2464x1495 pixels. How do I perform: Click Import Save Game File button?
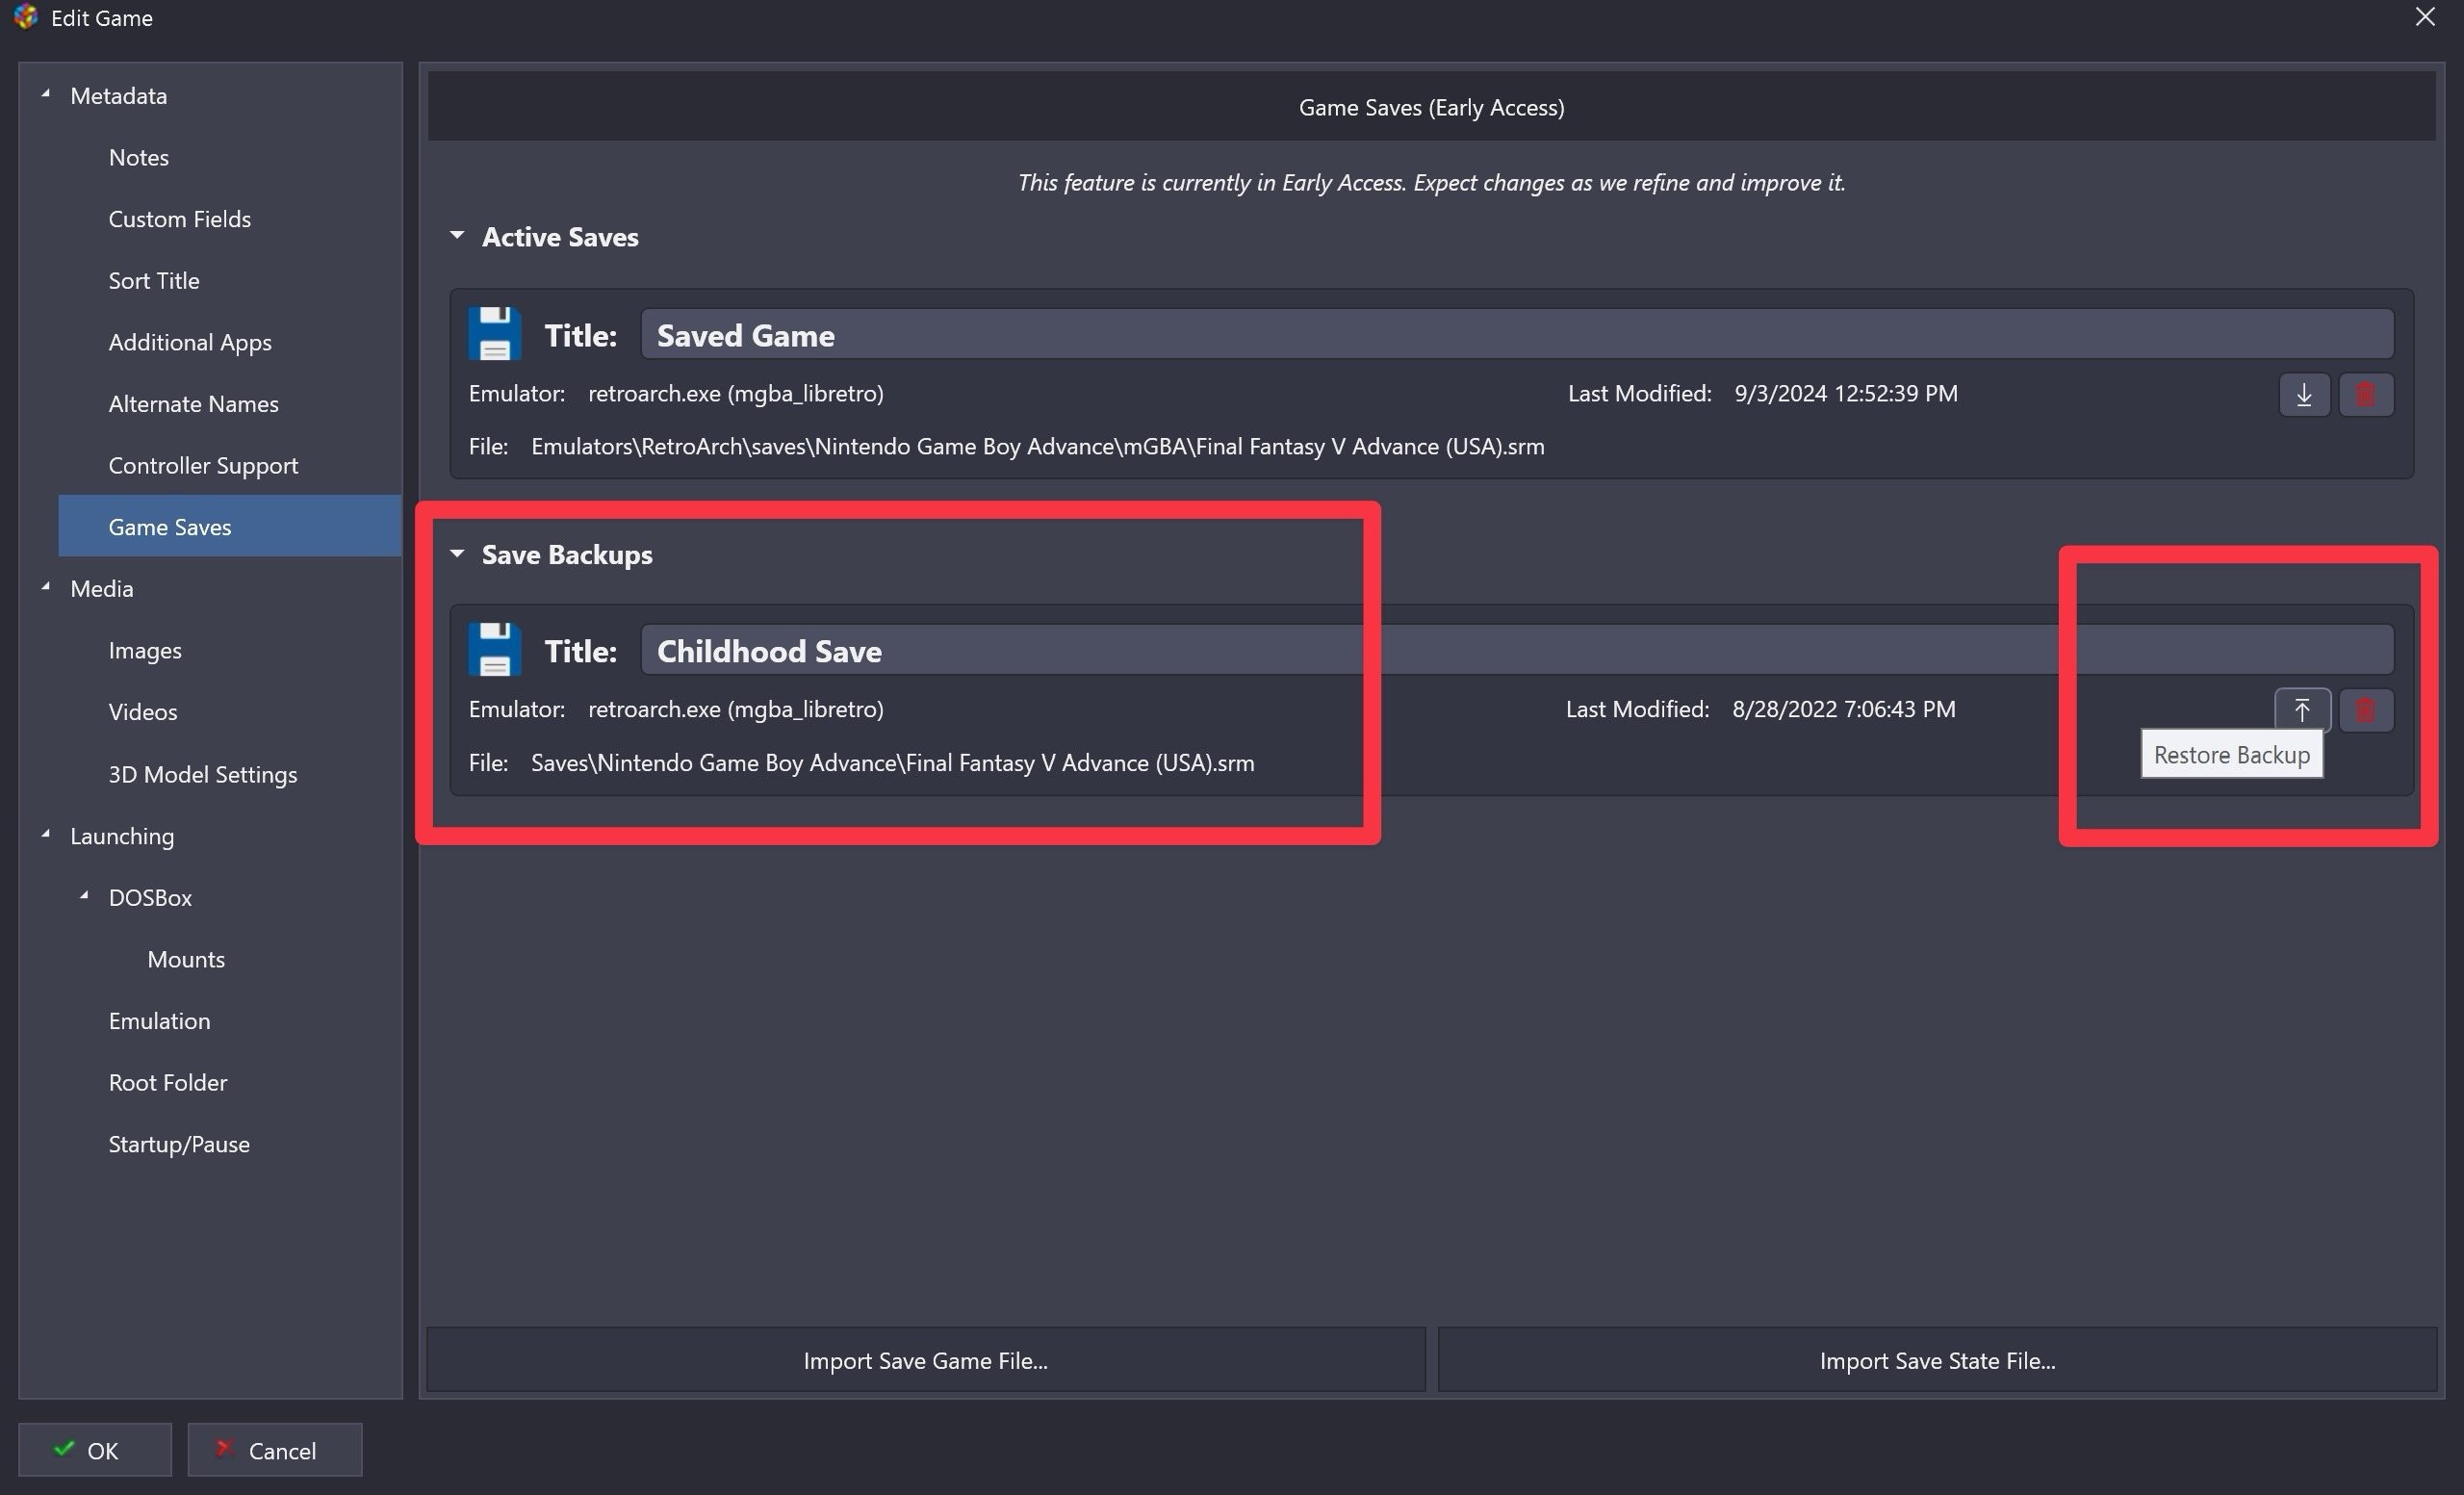926,1360
